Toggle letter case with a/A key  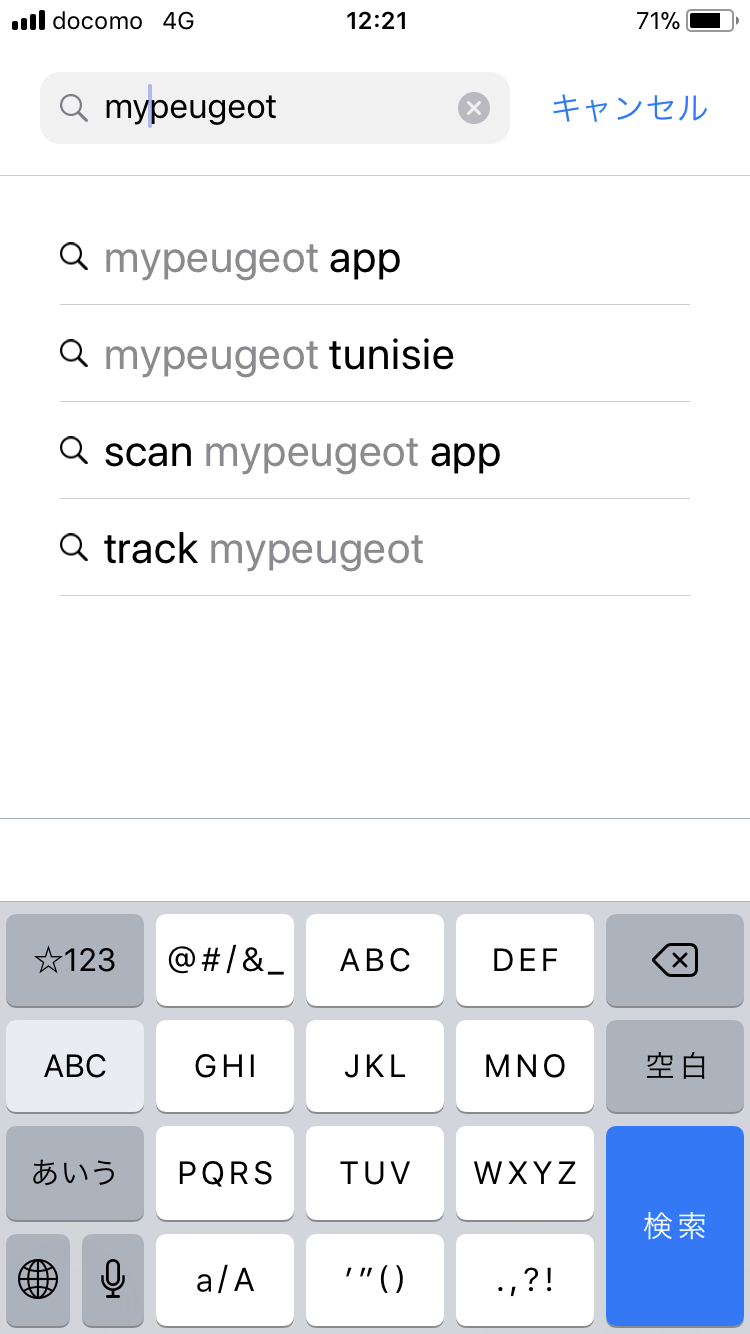[x=225, y=1279]
